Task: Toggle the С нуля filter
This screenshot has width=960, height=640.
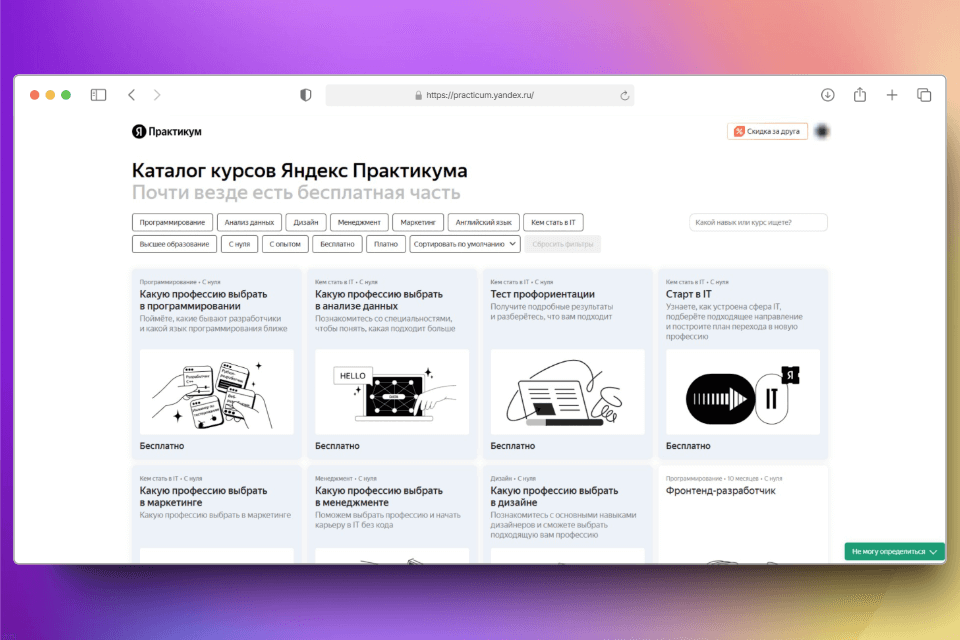Action: pyautogui.click(x=239, y=244)
